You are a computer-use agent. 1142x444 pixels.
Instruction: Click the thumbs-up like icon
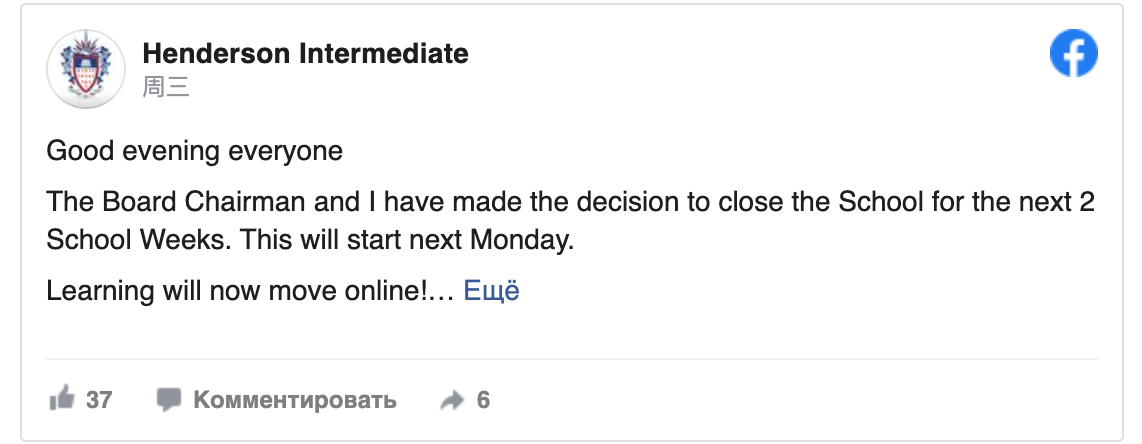(62, 400)
